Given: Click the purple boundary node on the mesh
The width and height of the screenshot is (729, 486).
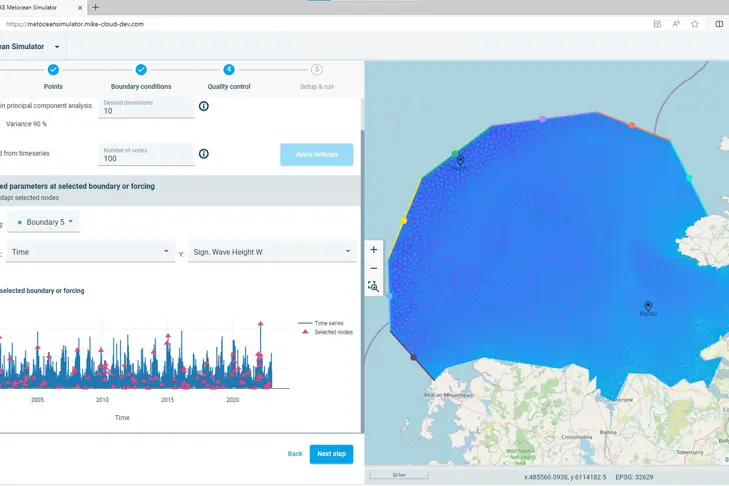Looking at the screenshot, I should click(x=543, y=120).
